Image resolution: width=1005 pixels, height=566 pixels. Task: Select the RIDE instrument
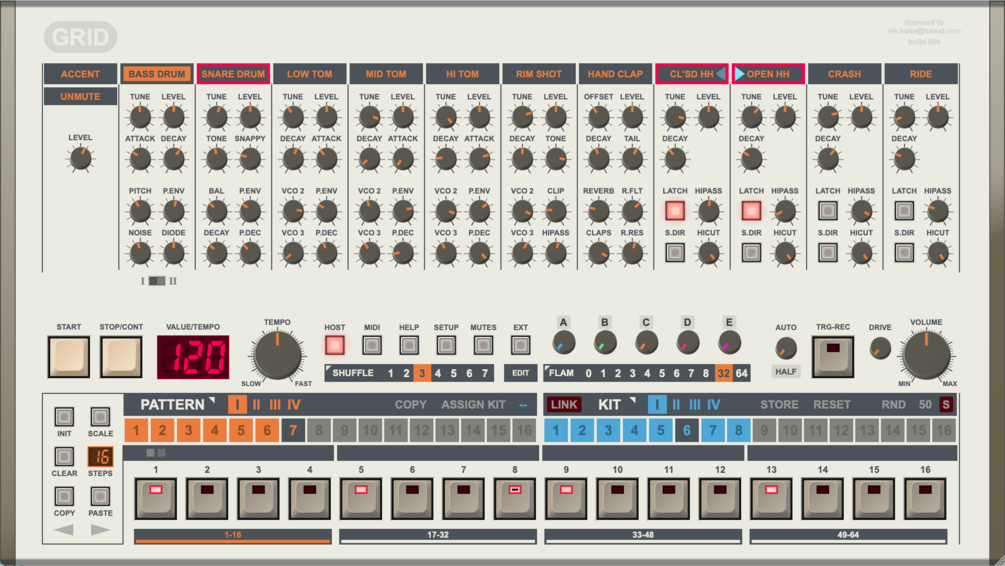pos(921,74)
